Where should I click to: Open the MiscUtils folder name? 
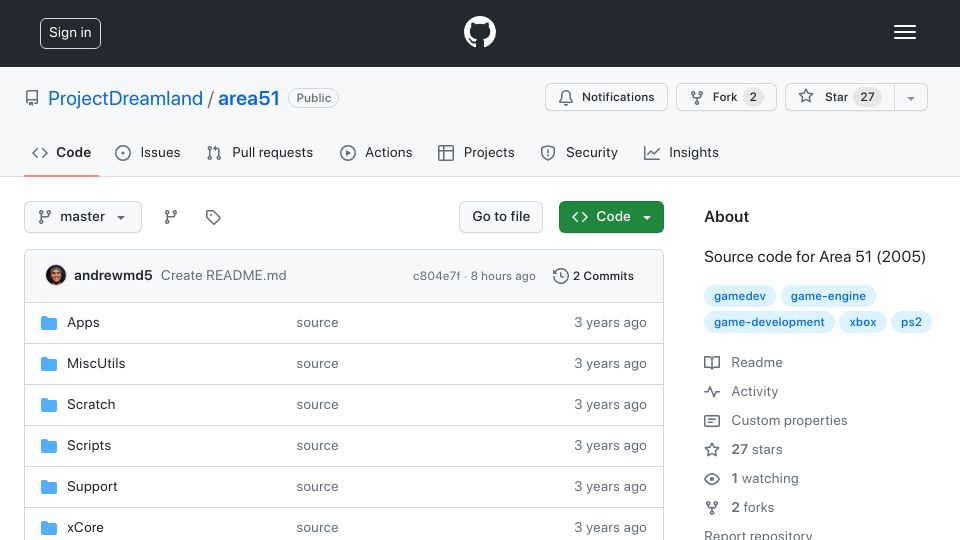point(96,364)
